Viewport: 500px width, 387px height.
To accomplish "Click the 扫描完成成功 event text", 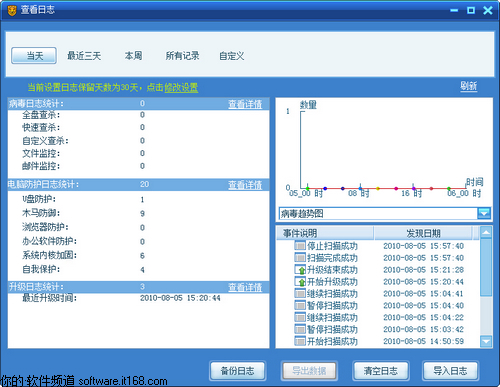I will (332, 258).
